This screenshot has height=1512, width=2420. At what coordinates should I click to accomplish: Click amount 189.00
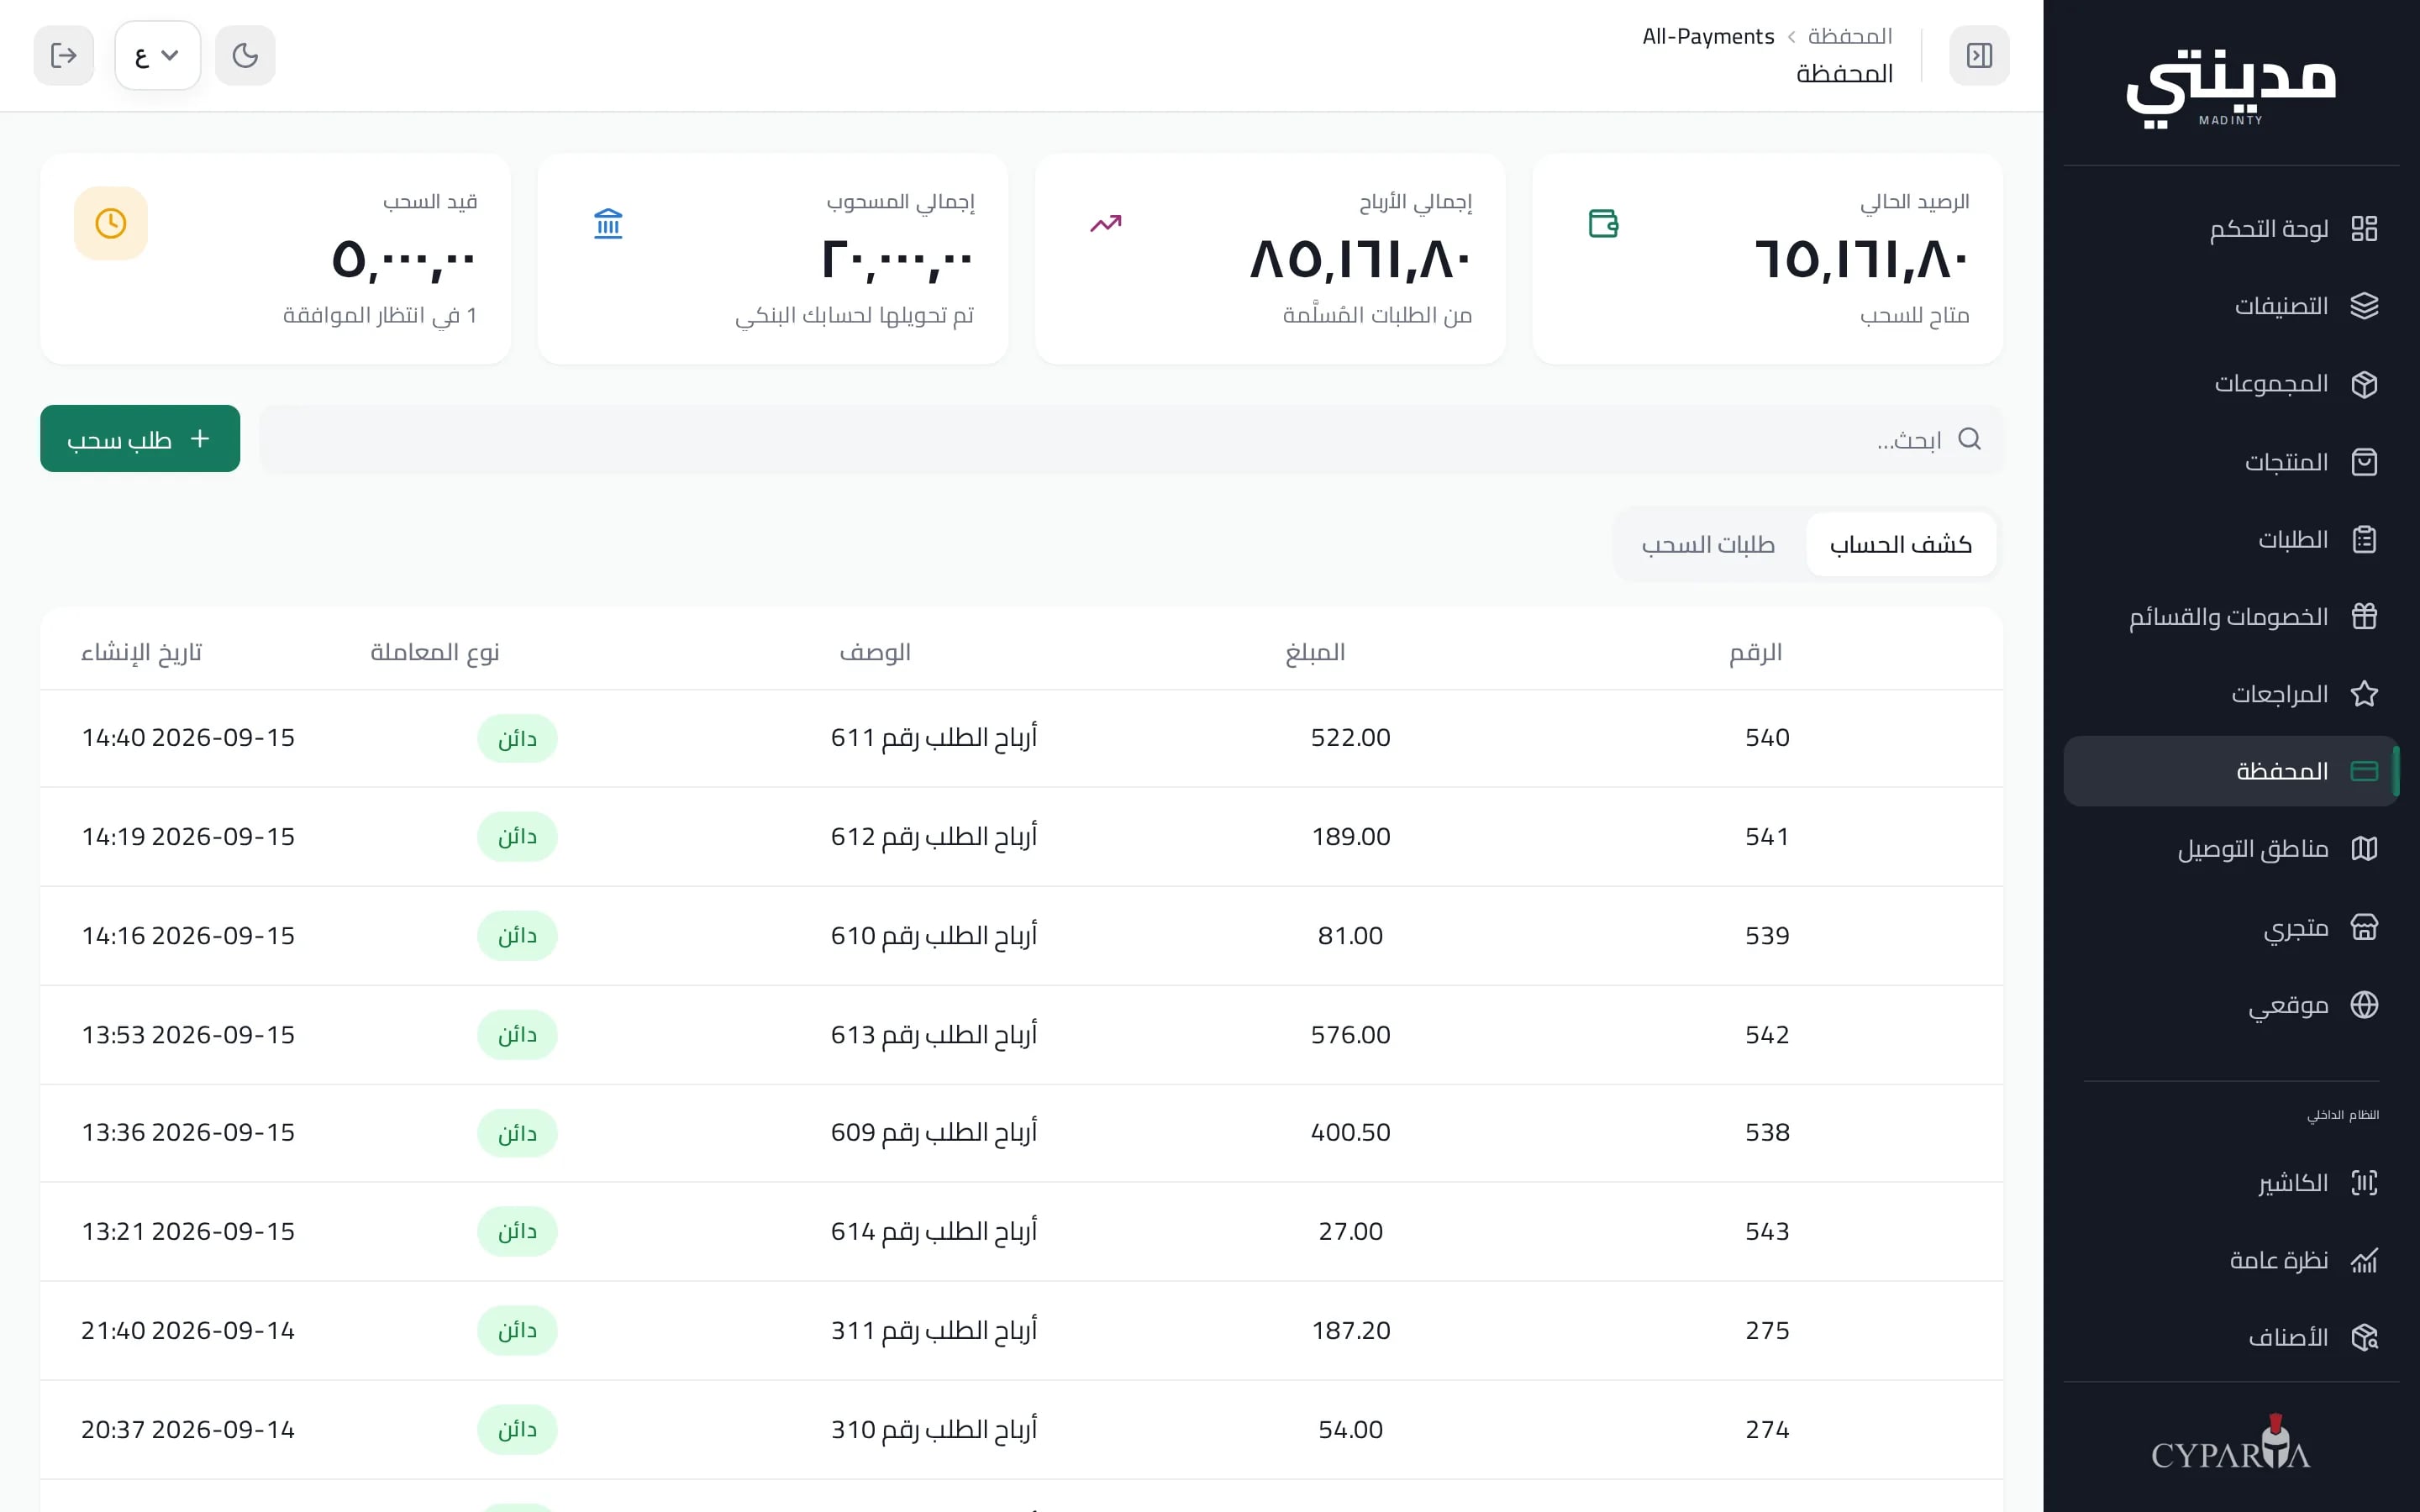(x=1351, y=836)
